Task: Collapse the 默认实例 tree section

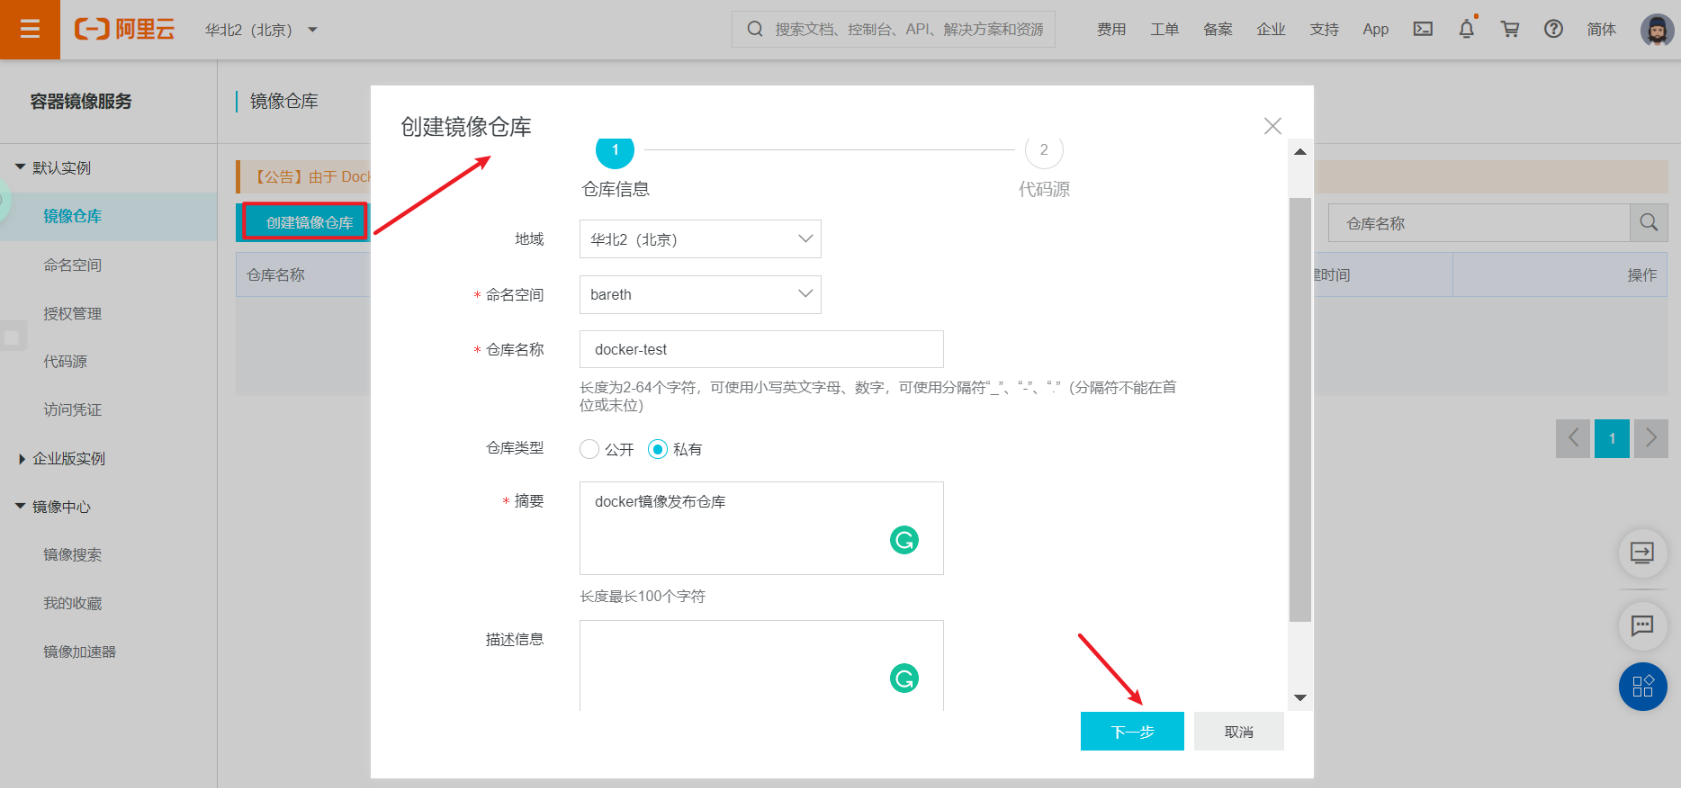Action: (x=20, y=167)
